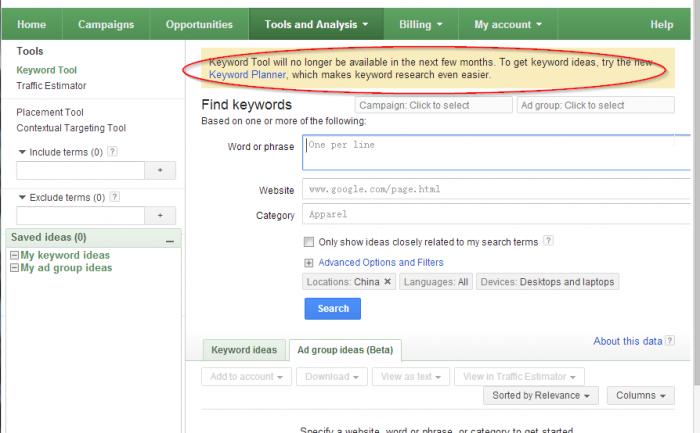
Task: Select Keyword Tool in sidebar
Action: pos(46,70)
